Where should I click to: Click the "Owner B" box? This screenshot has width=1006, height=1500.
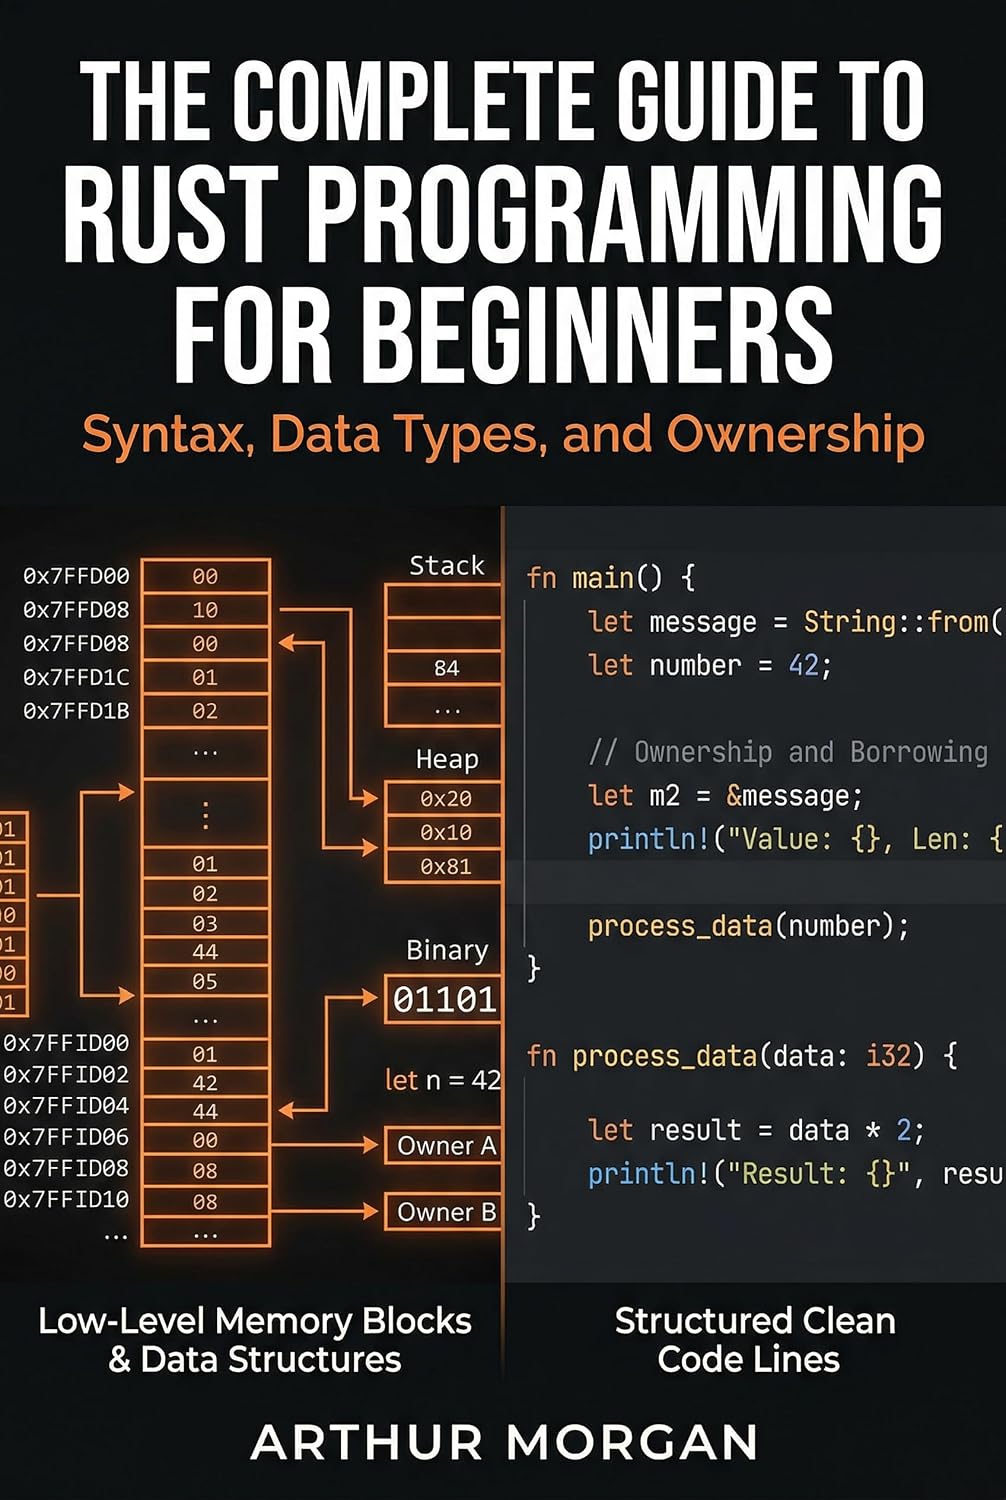click(x=444, y=1212)
